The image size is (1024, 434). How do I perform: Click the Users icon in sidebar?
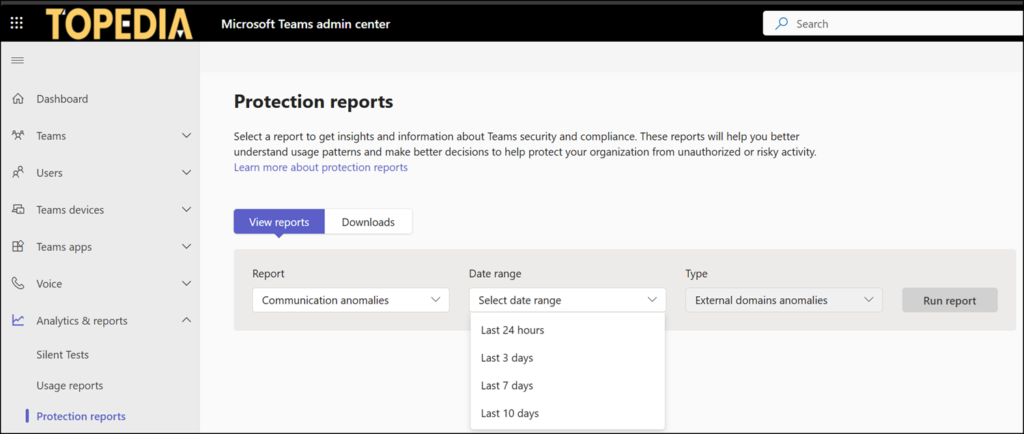(18, 173)
